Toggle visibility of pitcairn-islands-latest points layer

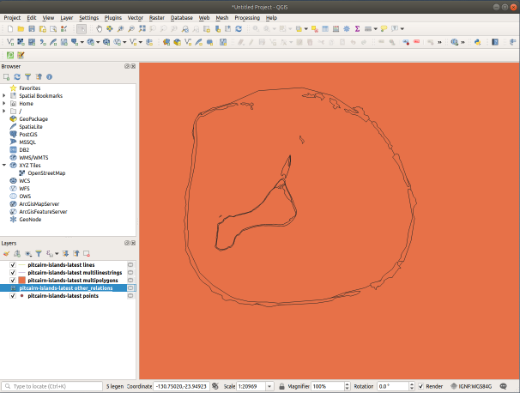pos(13,296)
